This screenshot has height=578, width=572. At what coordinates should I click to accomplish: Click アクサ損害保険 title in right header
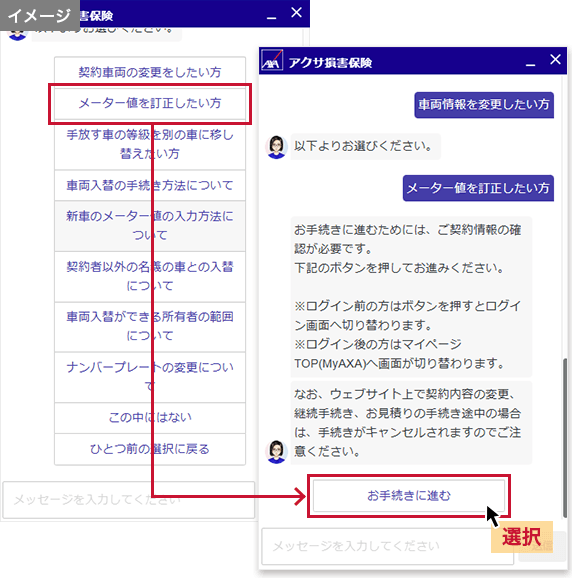pyautogui.click(x=330, y=63)
